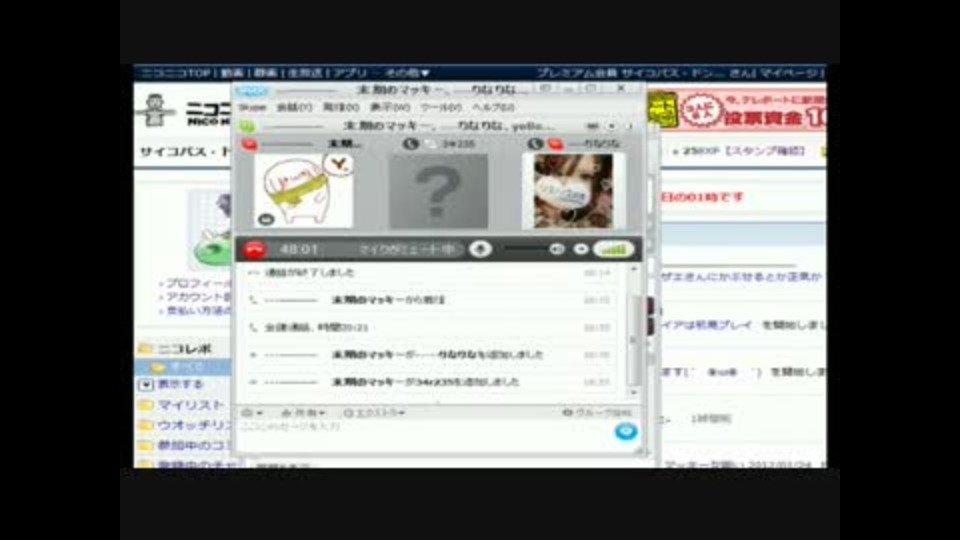Screen dimensions: 960x540
Task: Unmute the microphone in the Skype call bar
Action: coord(481,249)
